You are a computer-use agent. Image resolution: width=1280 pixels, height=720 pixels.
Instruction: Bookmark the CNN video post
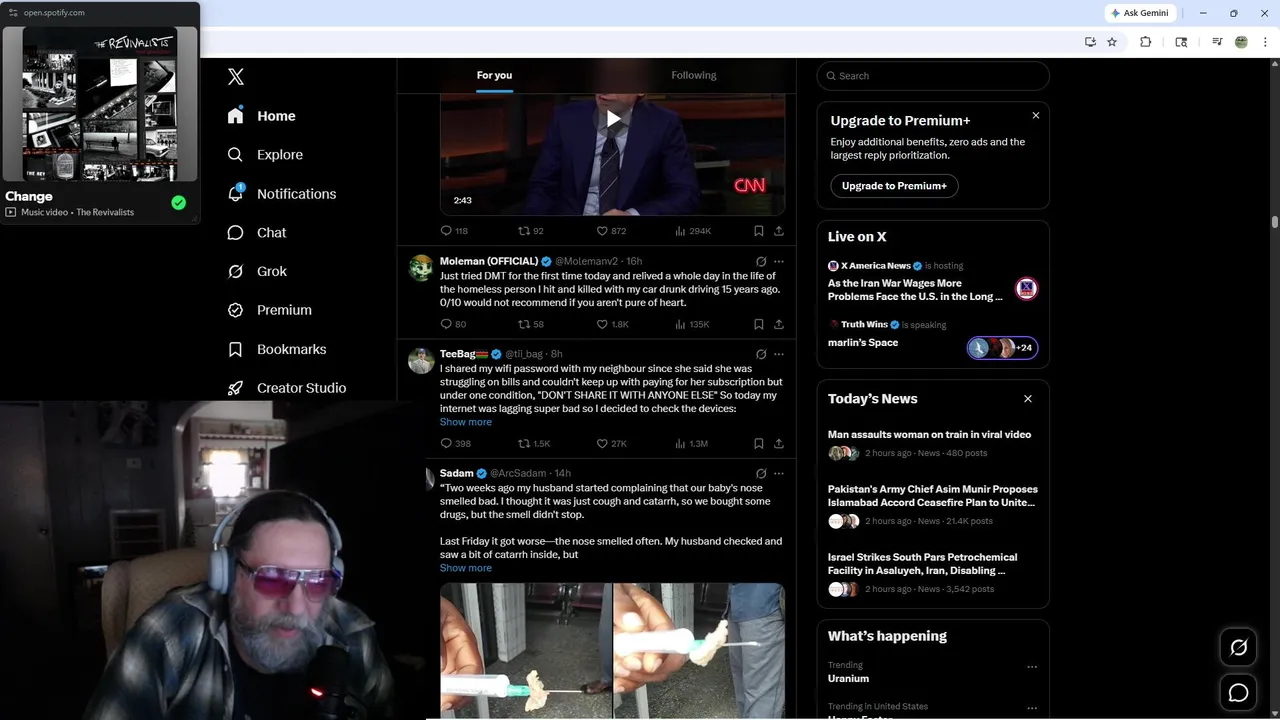click(x=759, y=231)
